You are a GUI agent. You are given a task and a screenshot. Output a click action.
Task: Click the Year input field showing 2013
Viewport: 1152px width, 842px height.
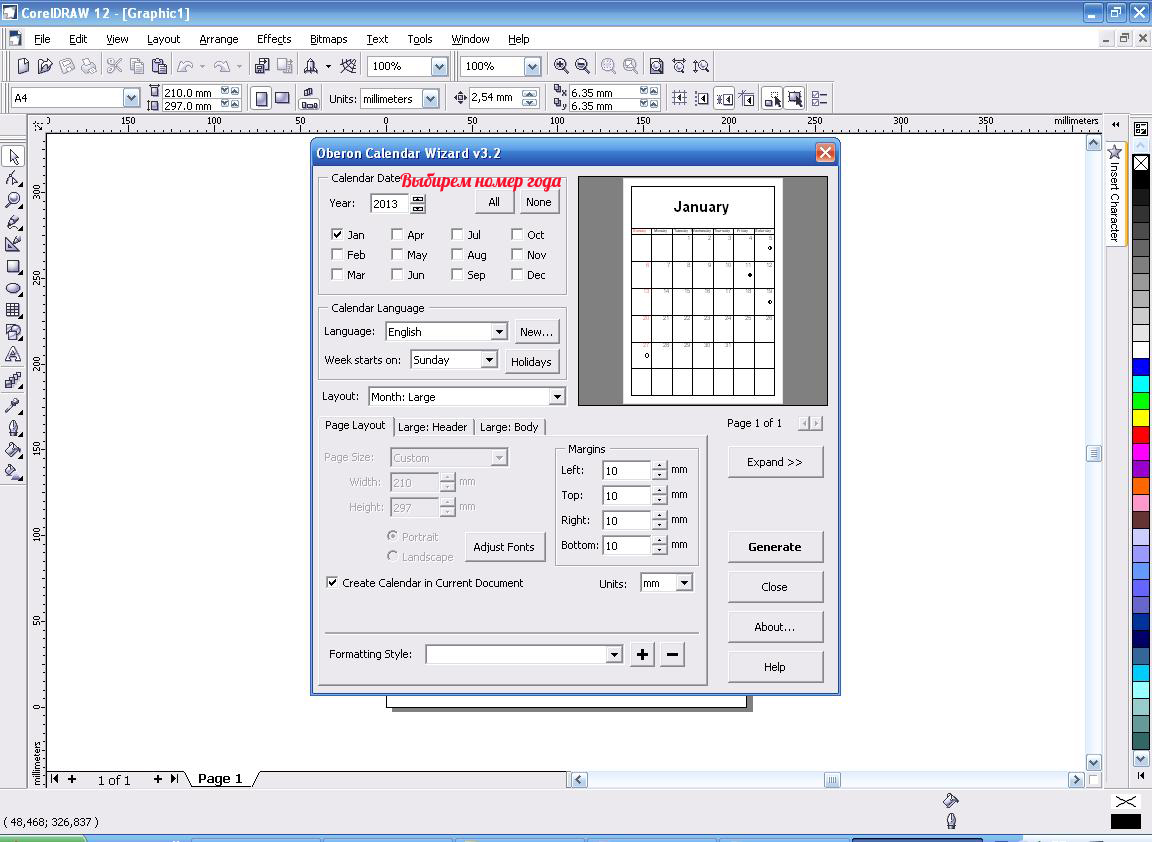point(389,204)
